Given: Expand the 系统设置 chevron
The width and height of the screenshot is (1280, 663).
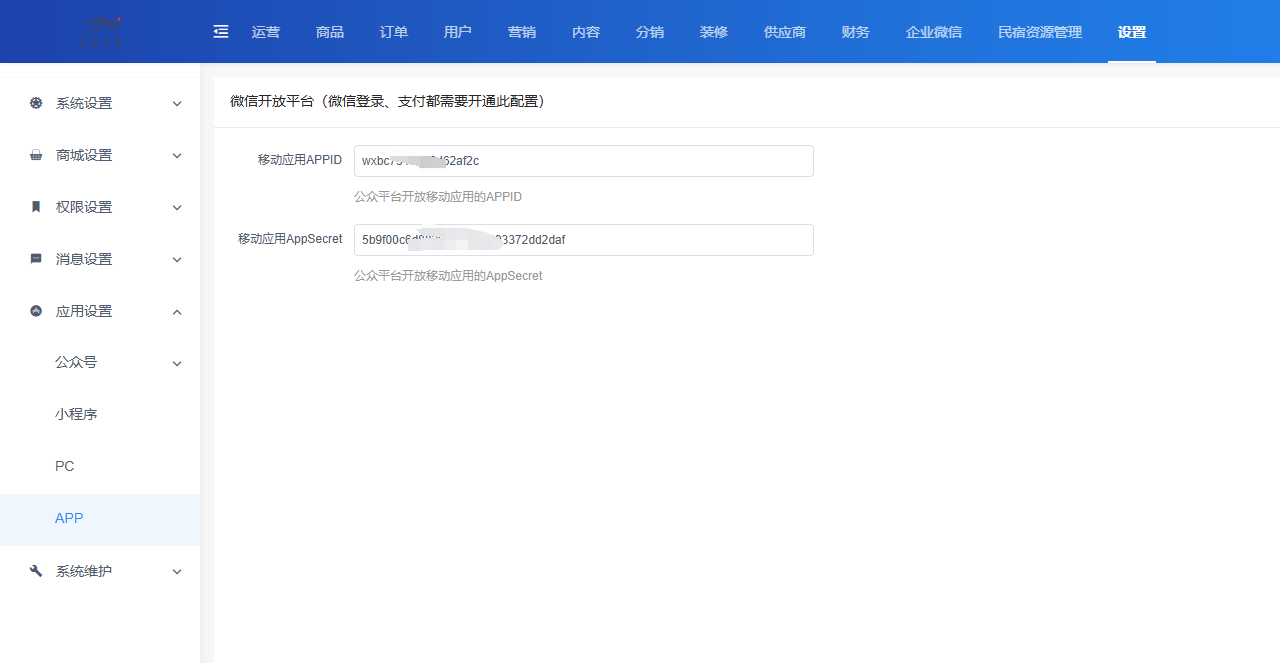Looking at the screenshot, I should 177,104.
